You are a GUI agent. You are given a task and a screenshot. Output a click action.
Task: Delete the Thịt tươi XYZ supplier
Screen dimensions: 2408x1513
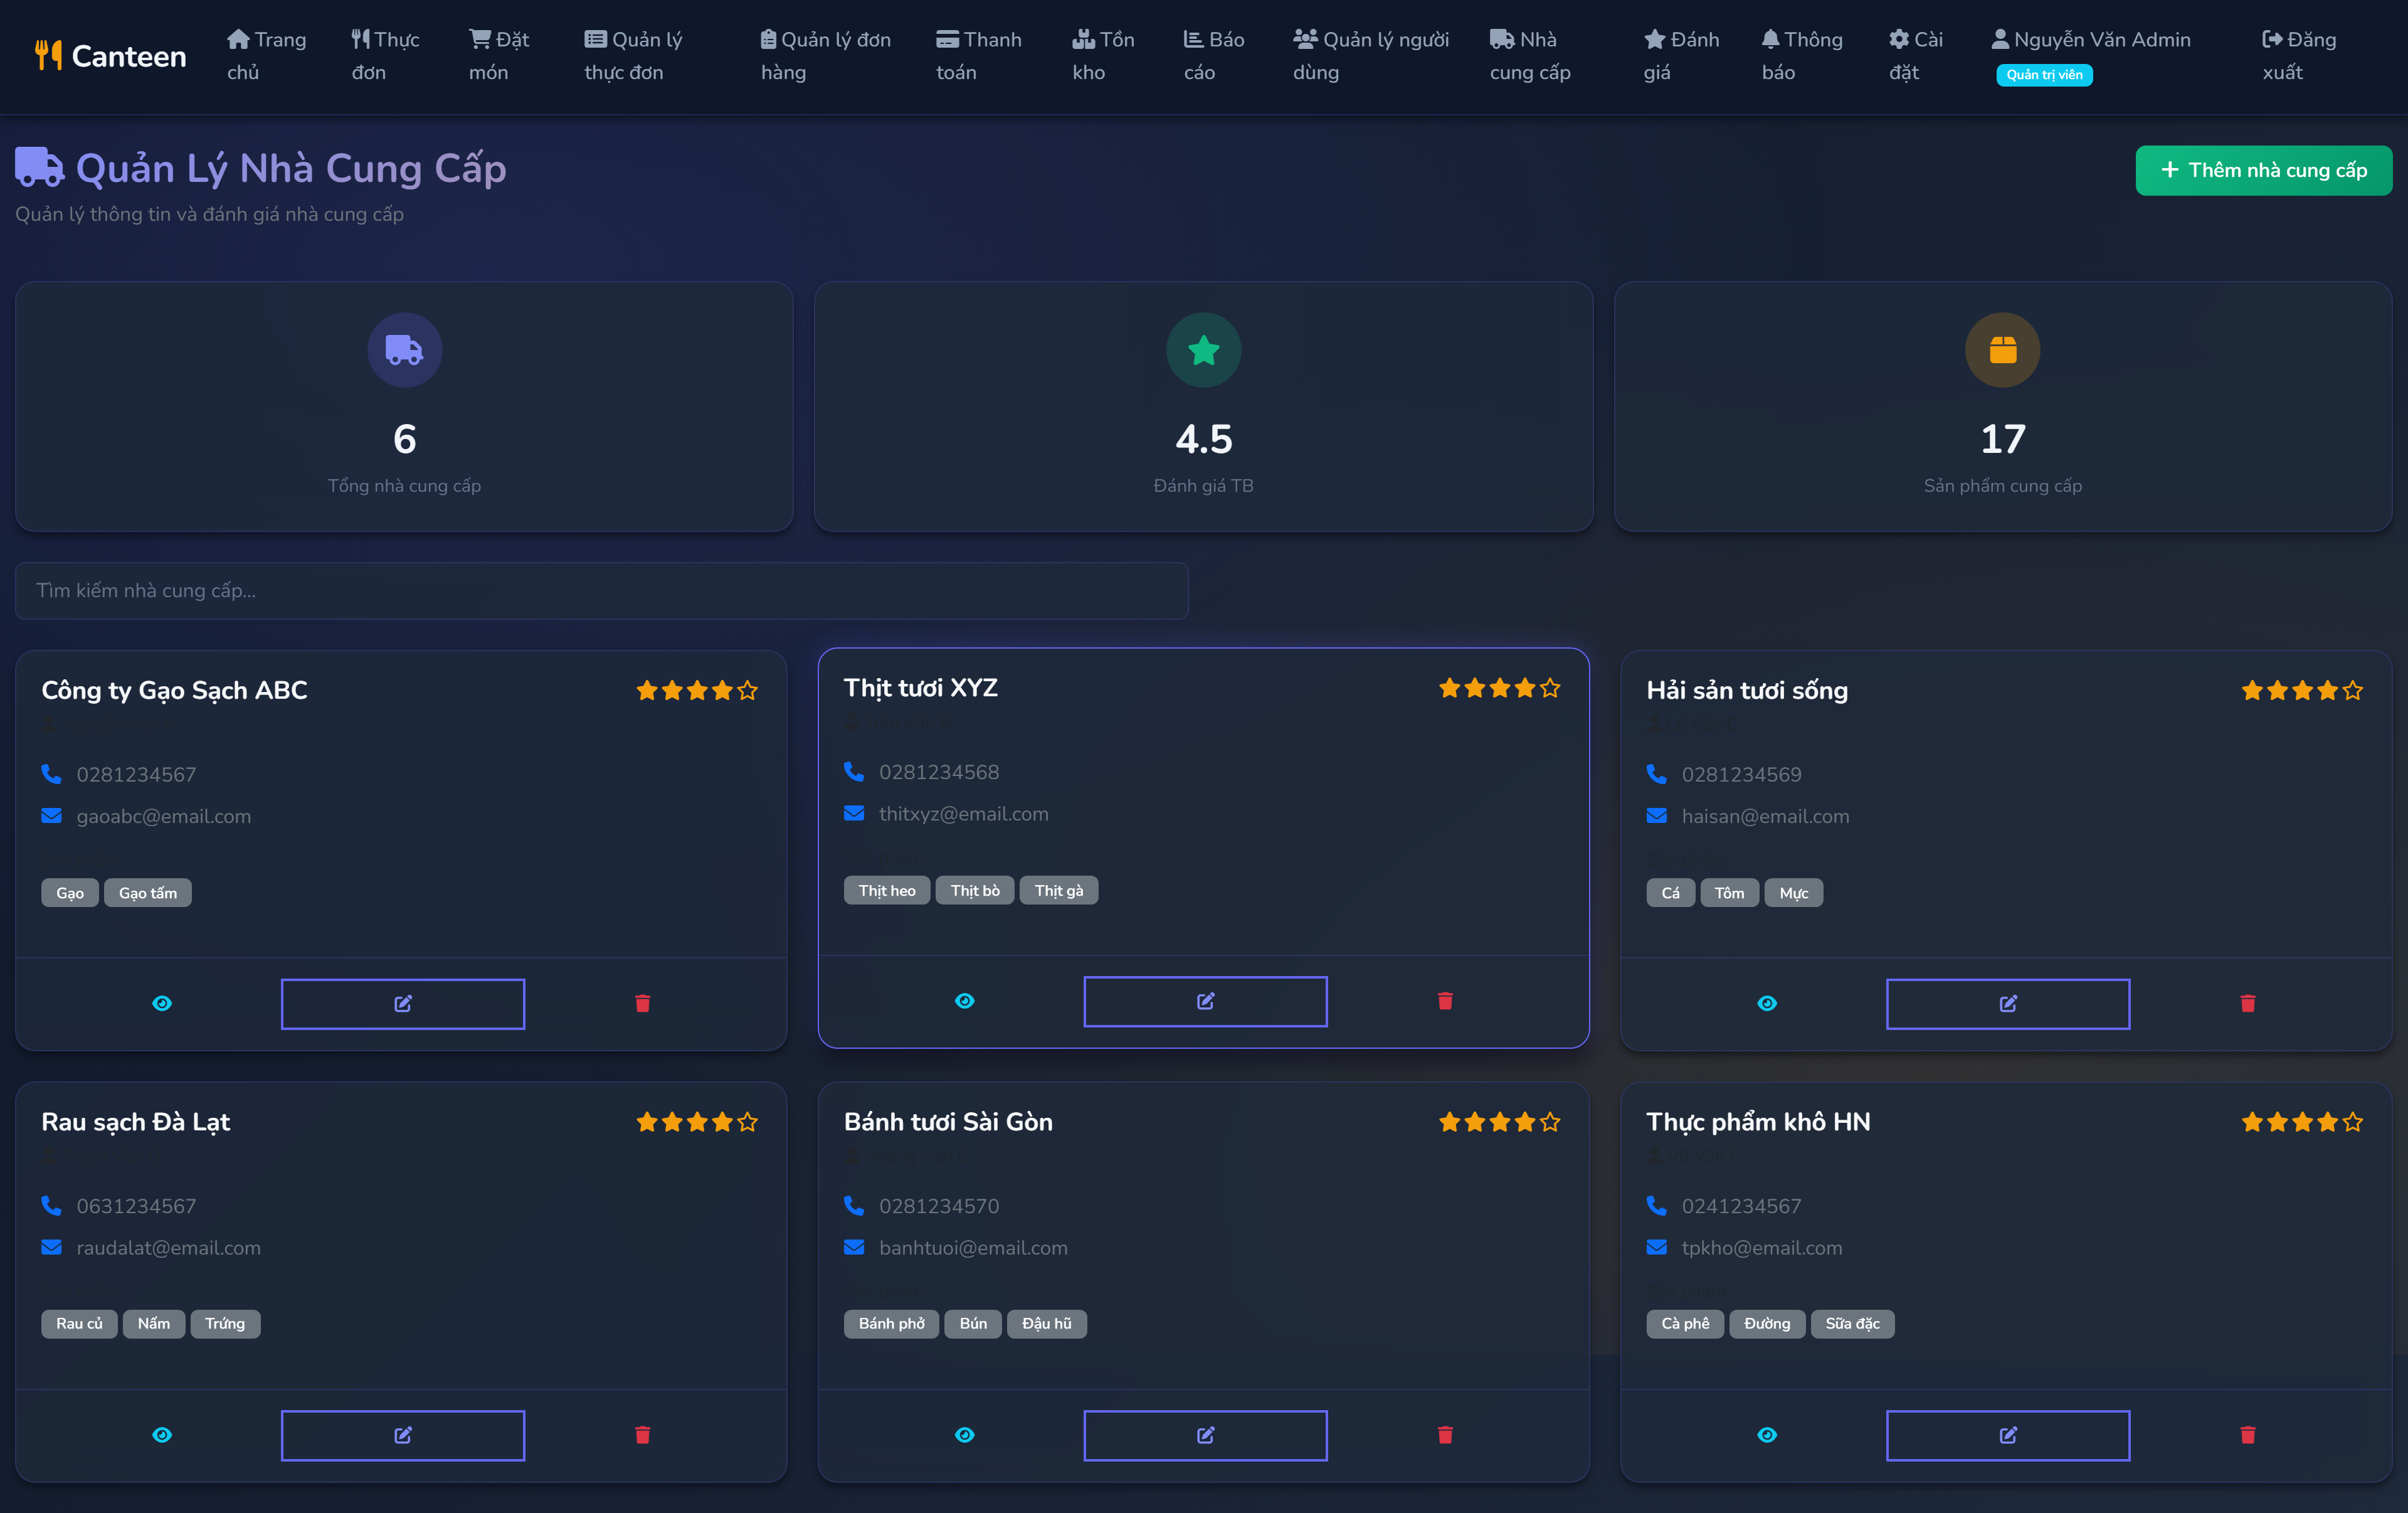pos(1445,1001)
